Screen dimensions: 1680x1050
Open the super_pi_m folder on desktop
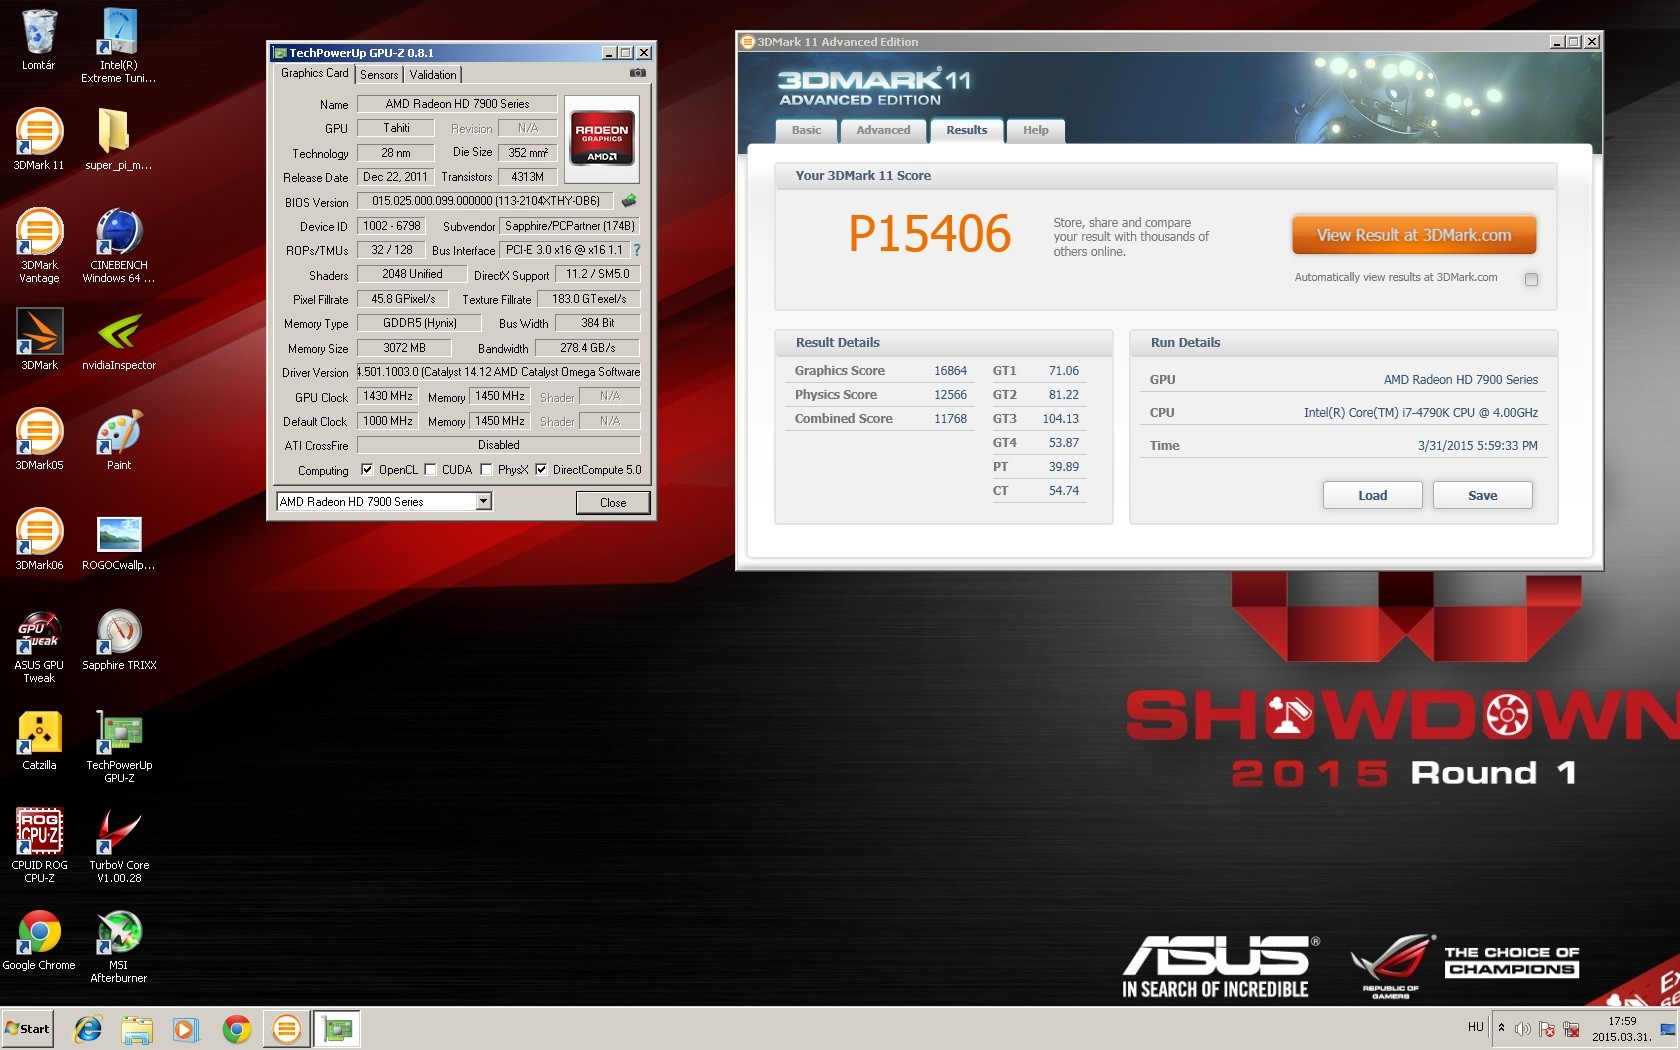point(118,140)
